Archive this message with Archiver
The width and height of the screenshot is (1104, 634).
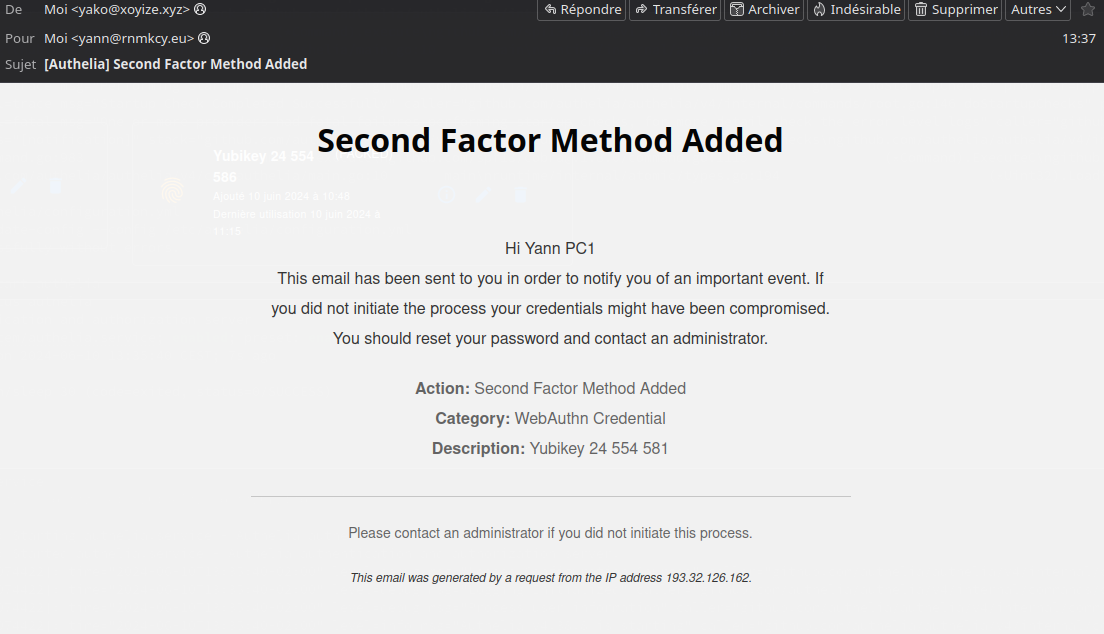pos(764,10)
